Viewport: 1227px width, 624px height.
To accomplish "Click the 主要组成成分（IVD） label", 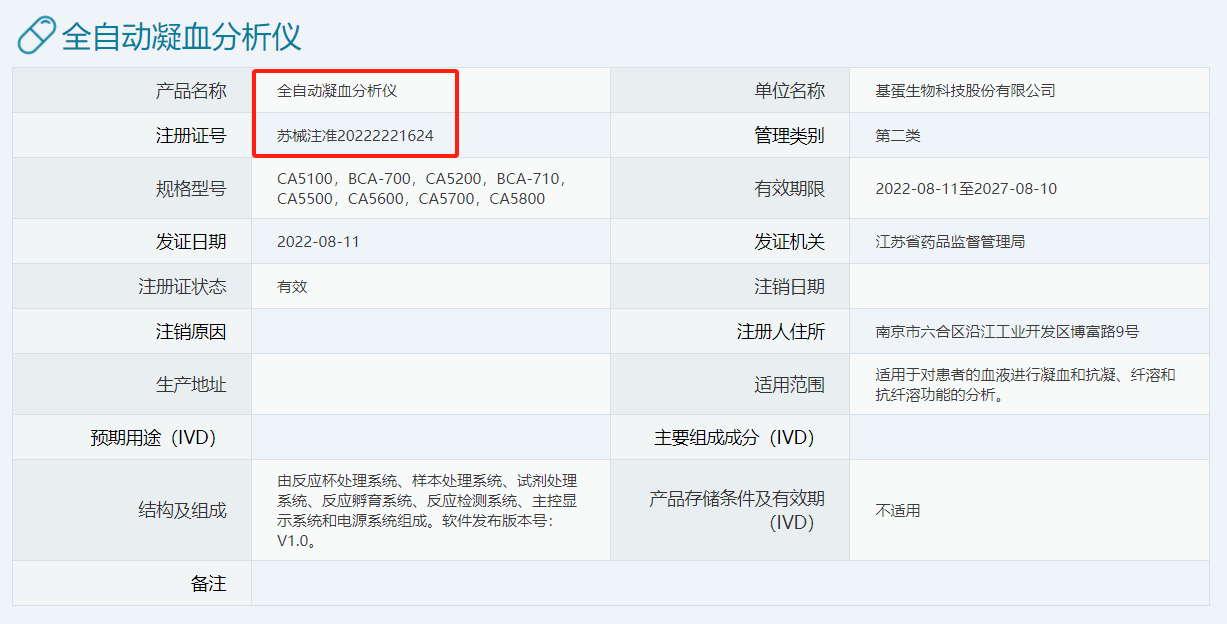I will pyautogui.click(x=734, y=438).
